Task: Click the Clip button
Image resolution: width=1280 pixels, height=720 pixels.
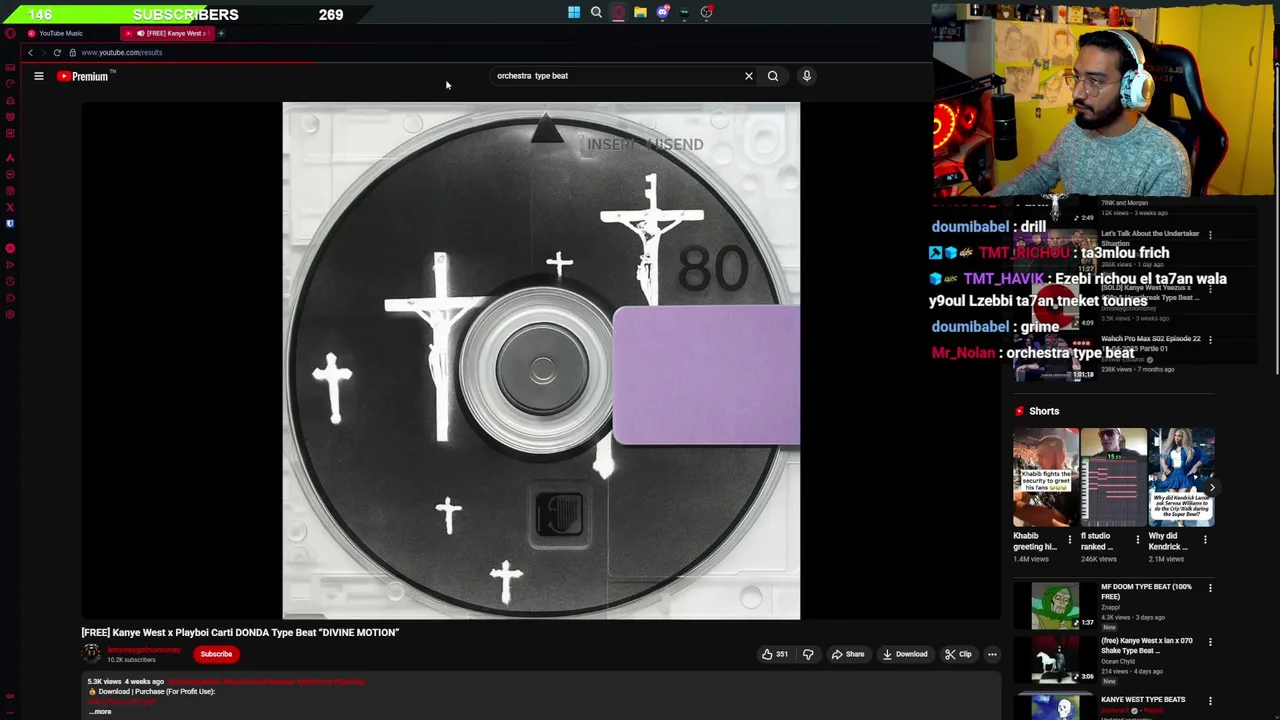Action: (958, 654)
